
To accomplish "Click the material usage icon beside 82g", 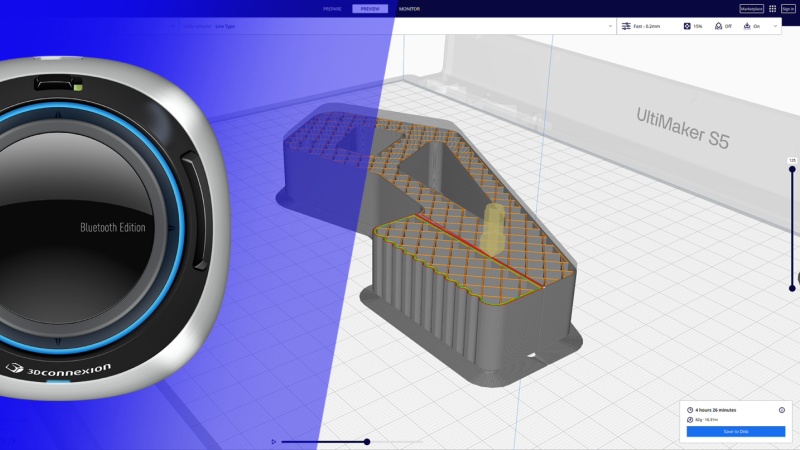I will coord(690,419).
